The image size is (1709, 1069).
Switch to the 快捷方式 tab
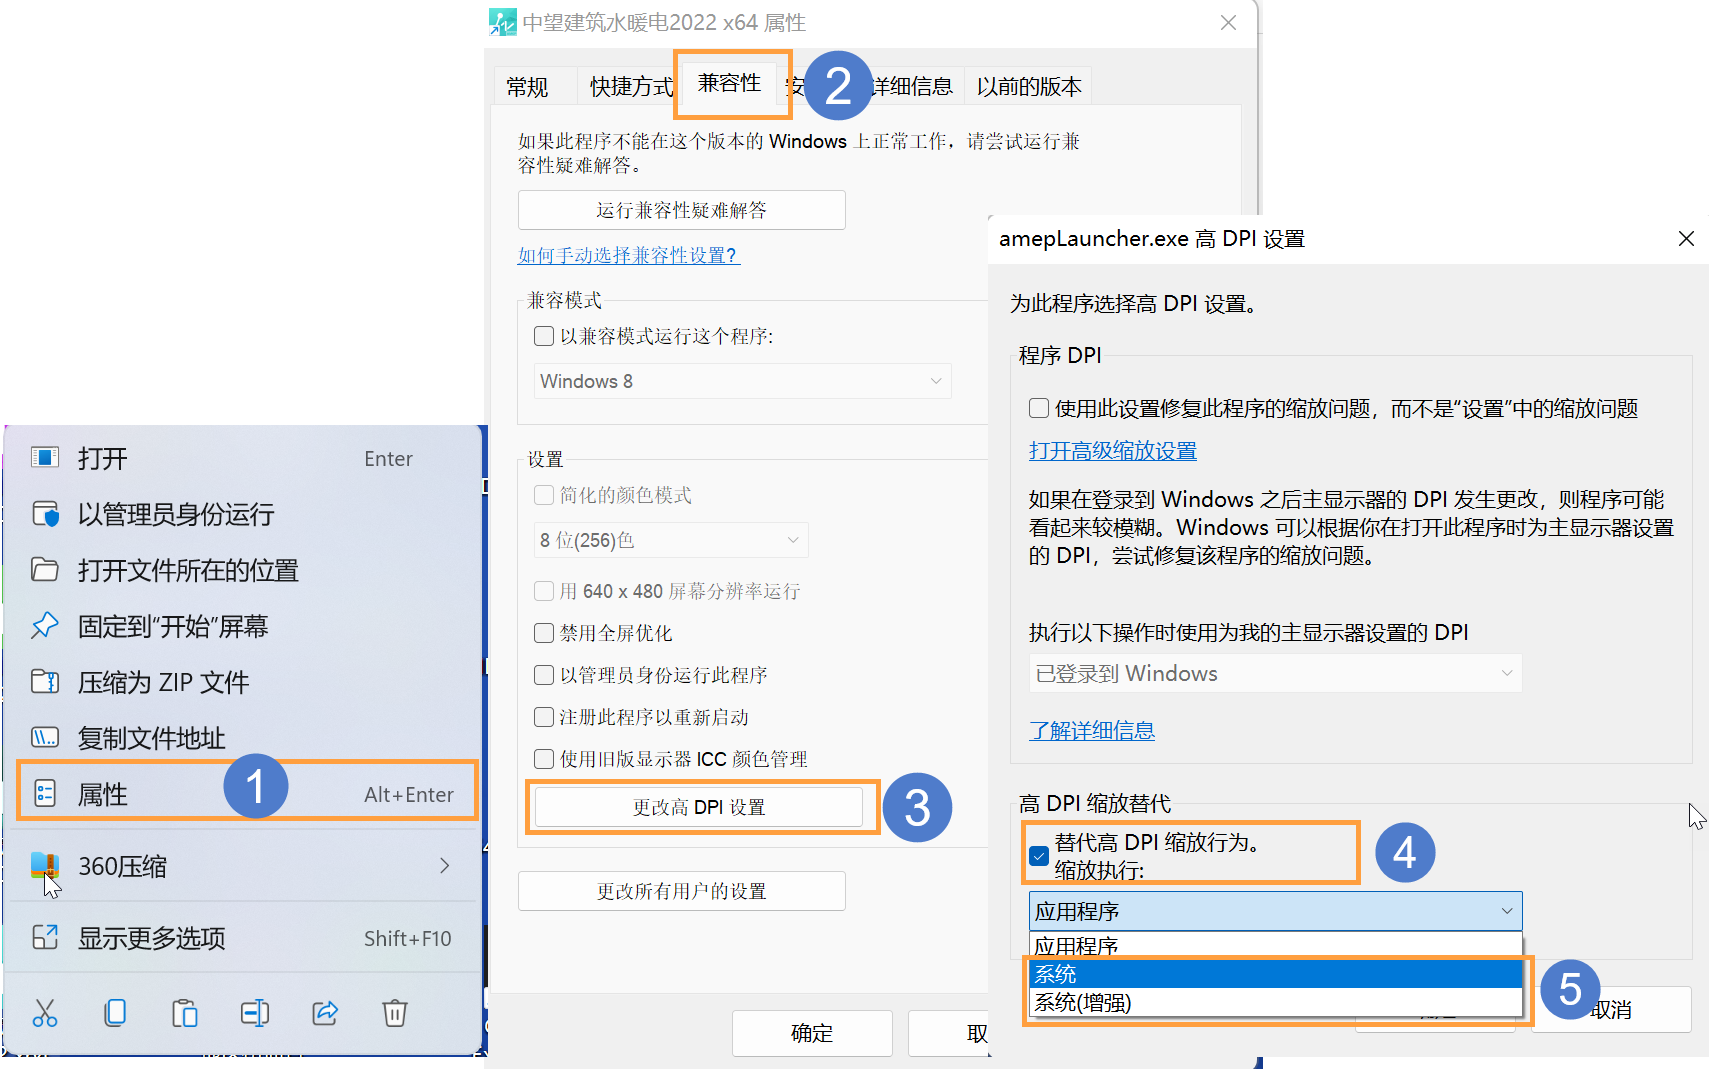tap(631, 87)
